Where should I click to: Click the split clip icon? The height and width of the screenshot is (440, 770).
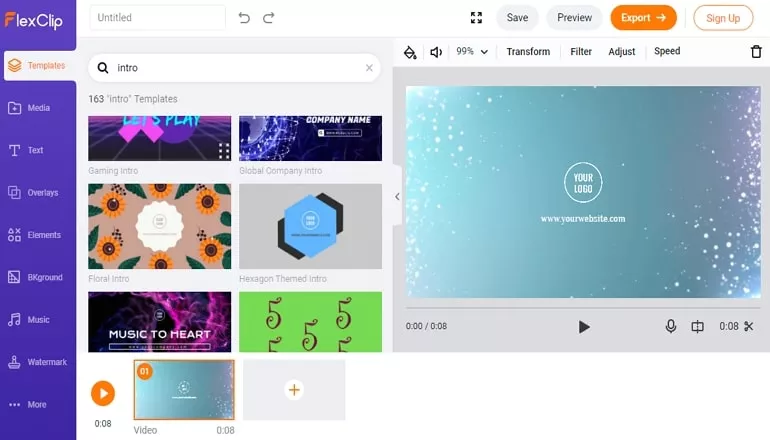tap(697, 326)
